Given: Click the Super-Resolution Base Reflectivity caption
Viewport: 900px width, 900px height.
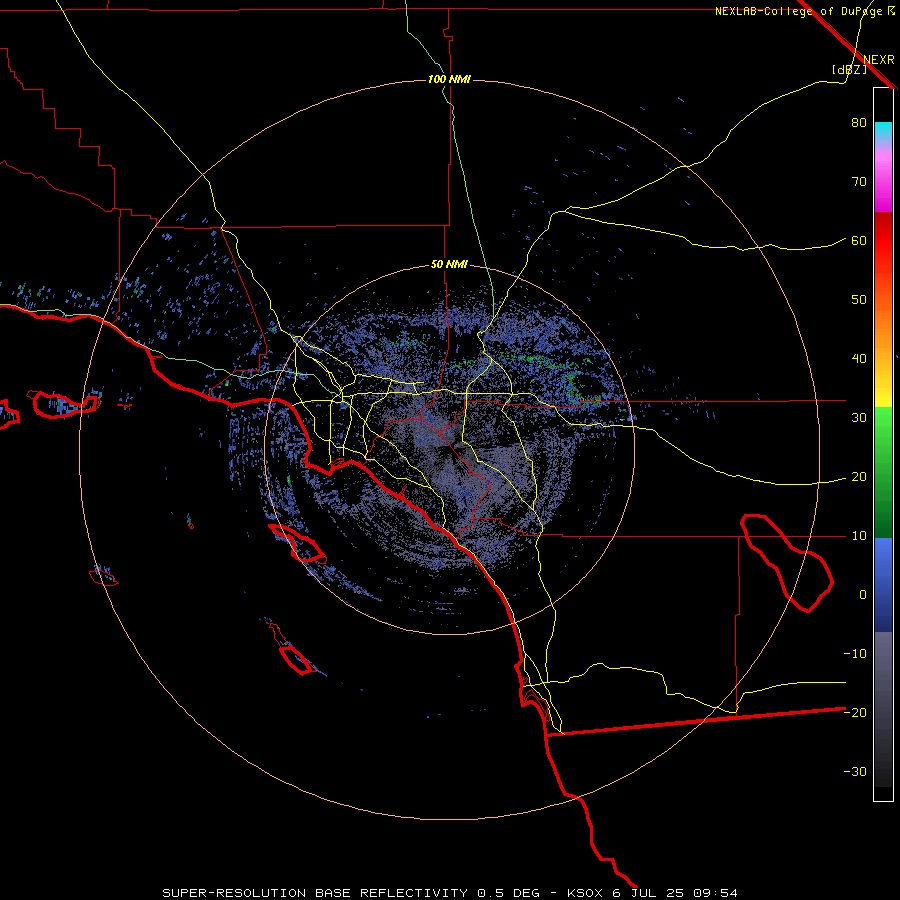Looking at the screenshot, I should tap(450, 893).
